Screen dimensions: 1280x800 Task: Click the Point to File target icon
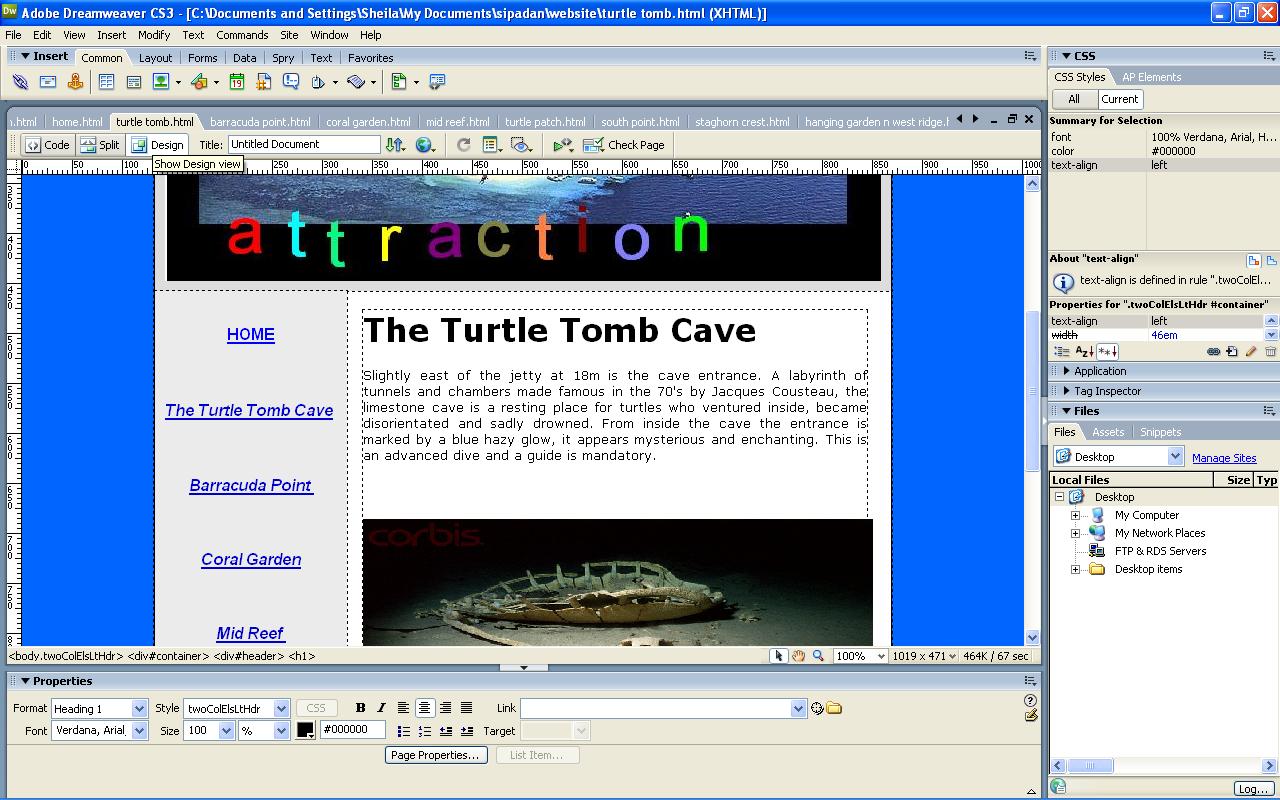pos(817,708)
